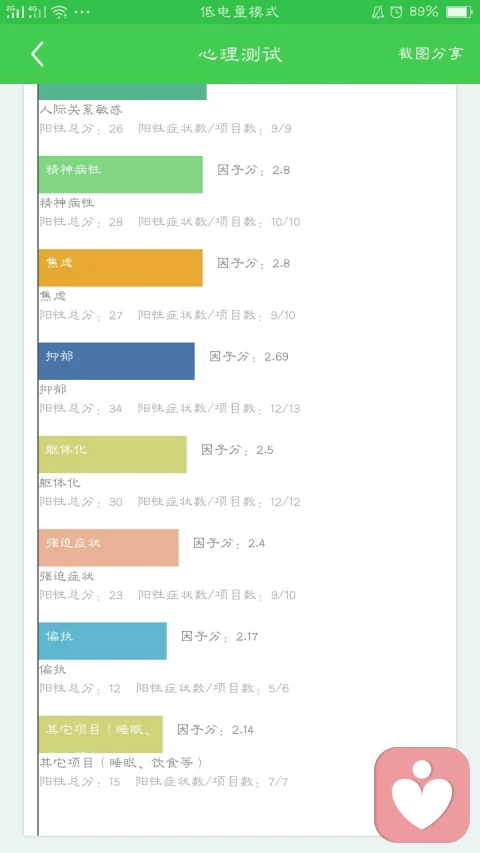
Task: Tap the alarm clock status icon
Action: tap(396, 12)
